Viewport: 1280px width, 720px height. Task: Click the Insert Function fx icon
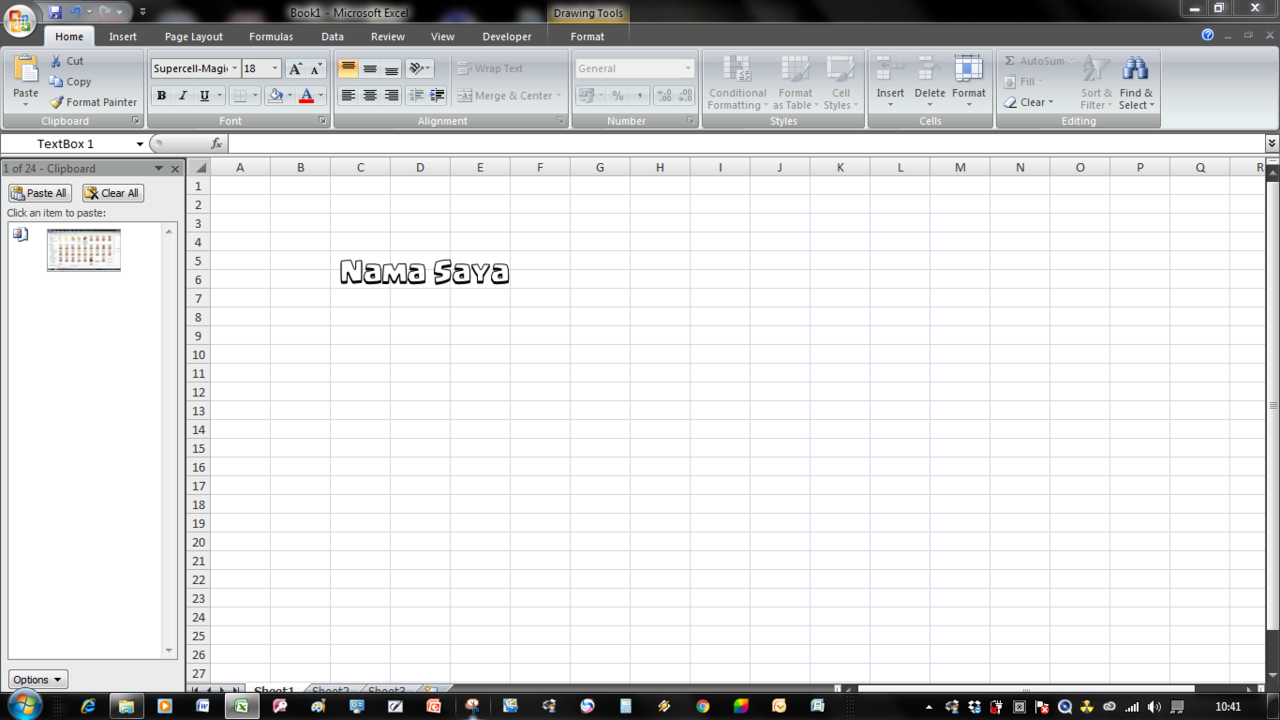(x=216, y=144)
